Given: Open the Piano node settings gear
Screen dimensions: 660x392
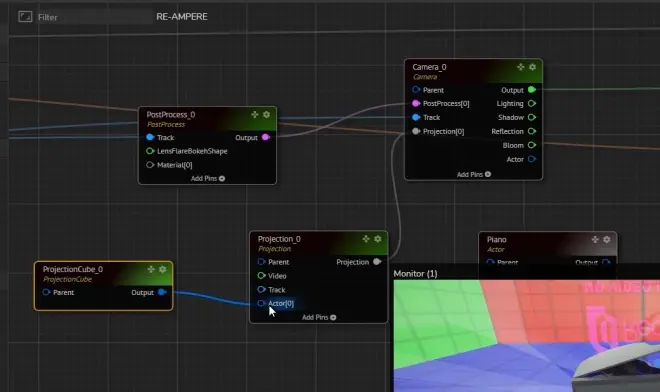Looking at the screenshot, I should click(x=607, y=239).
